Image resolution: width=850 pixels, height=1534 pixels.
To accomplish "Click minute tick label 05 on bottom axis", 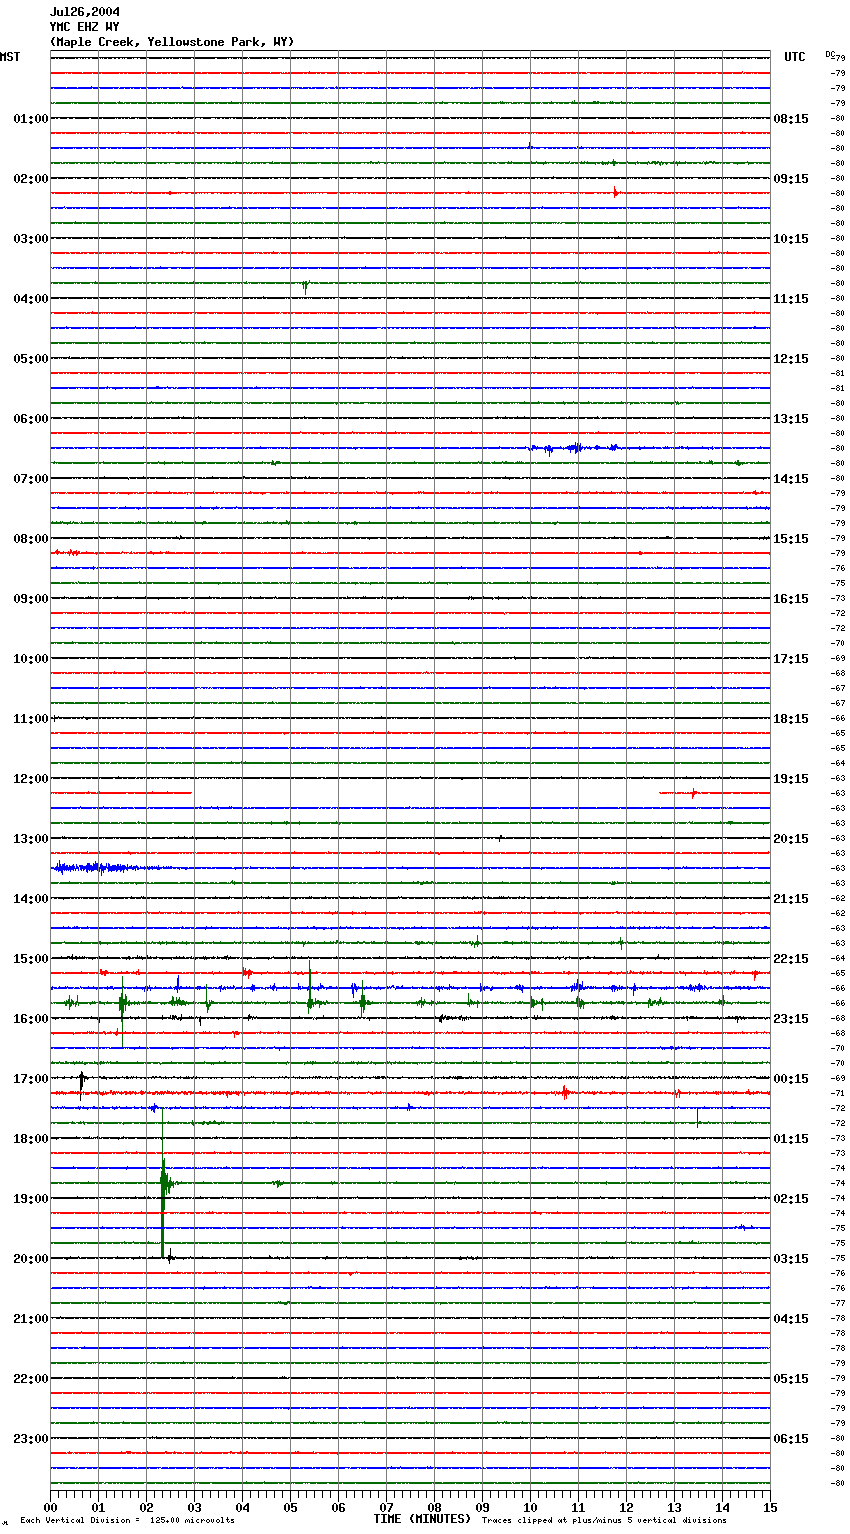I will point(290,1507).
